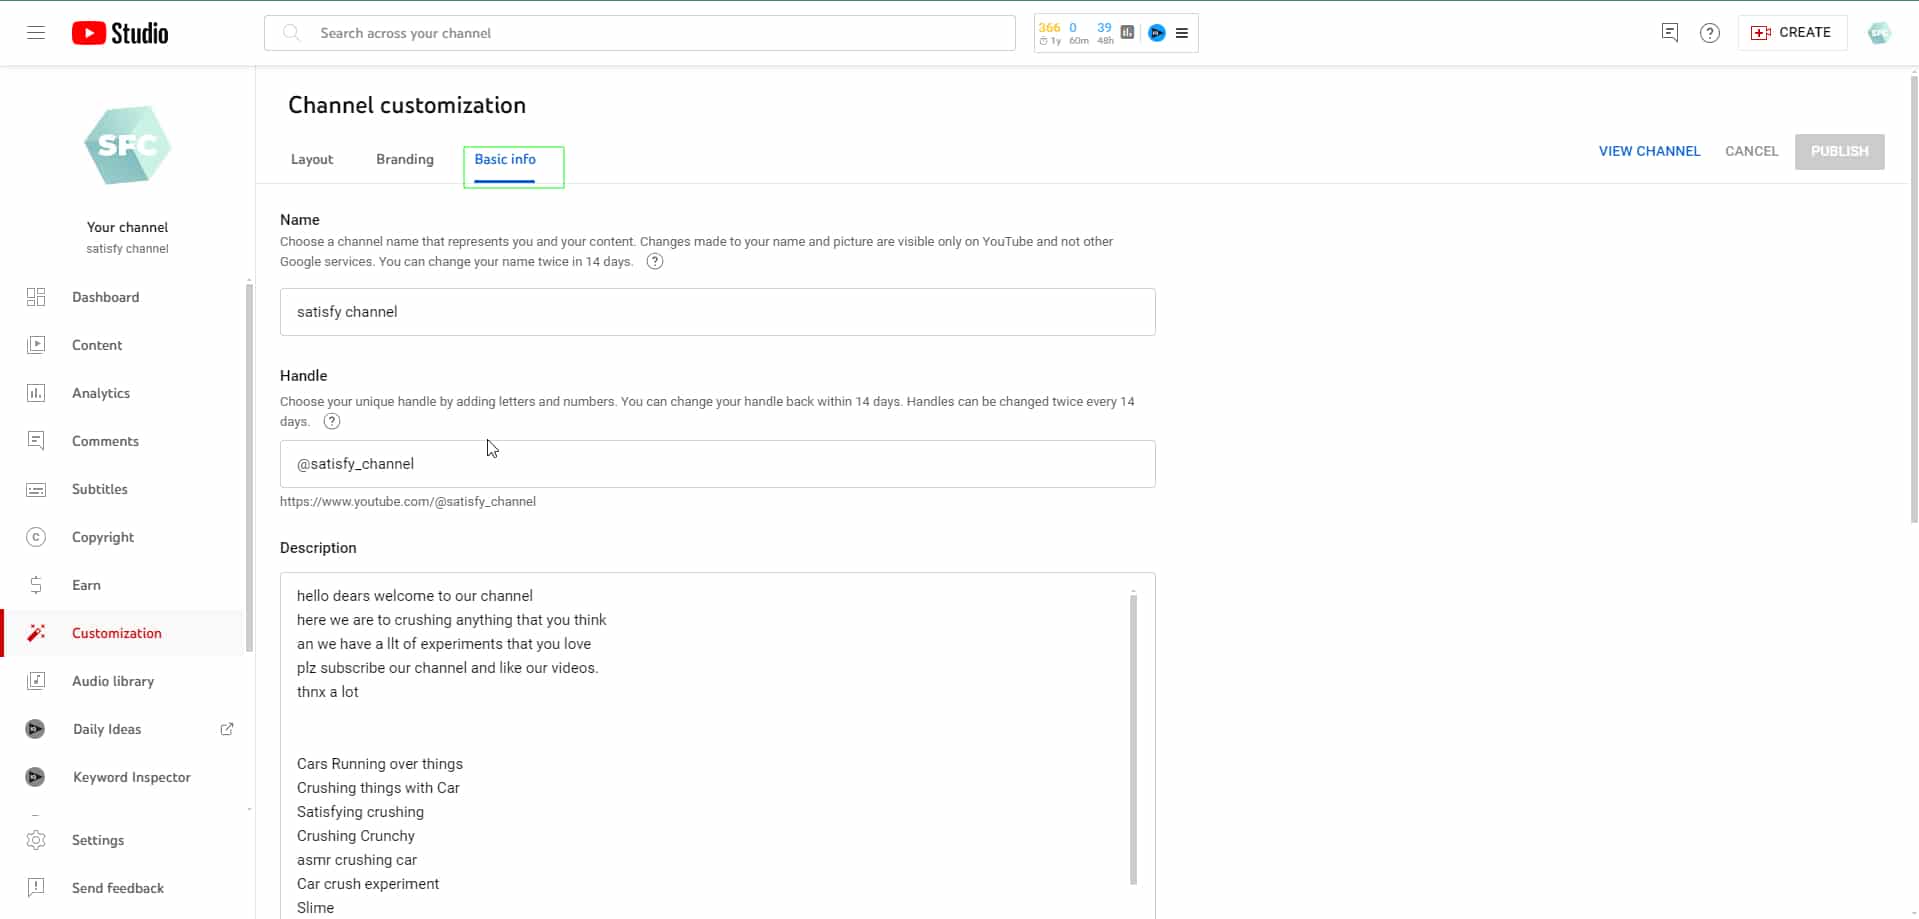Click the YouTube Studio logo

point(120,33)
